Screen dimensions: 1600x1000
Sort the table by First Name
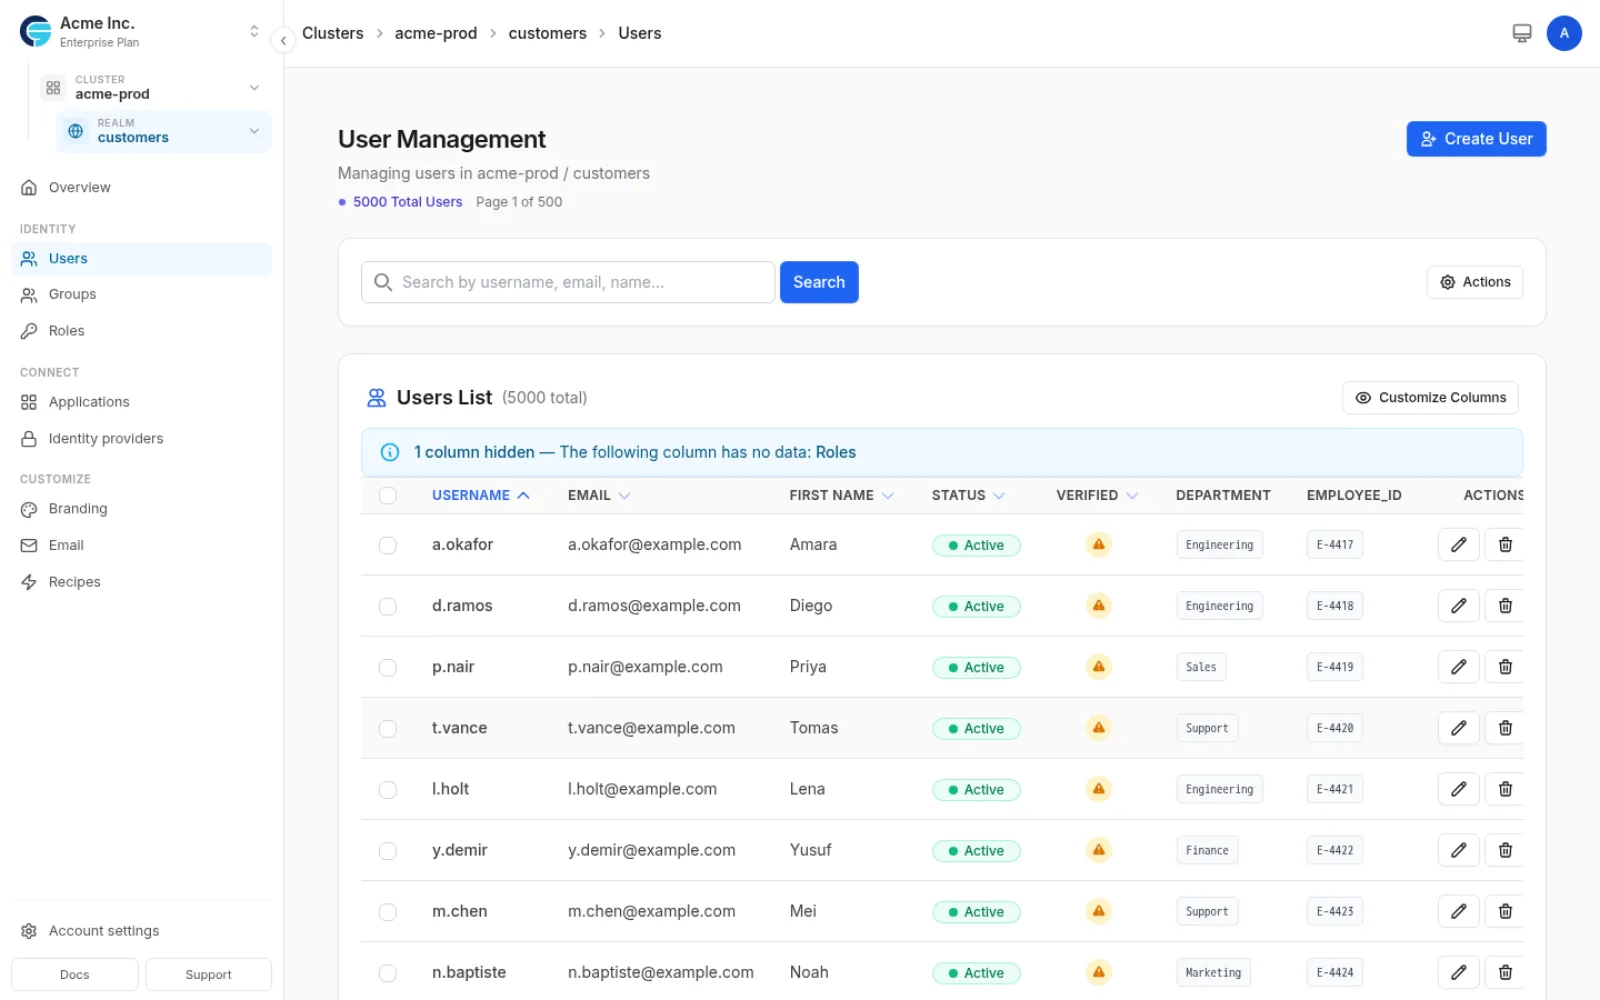tap(841, 495)
